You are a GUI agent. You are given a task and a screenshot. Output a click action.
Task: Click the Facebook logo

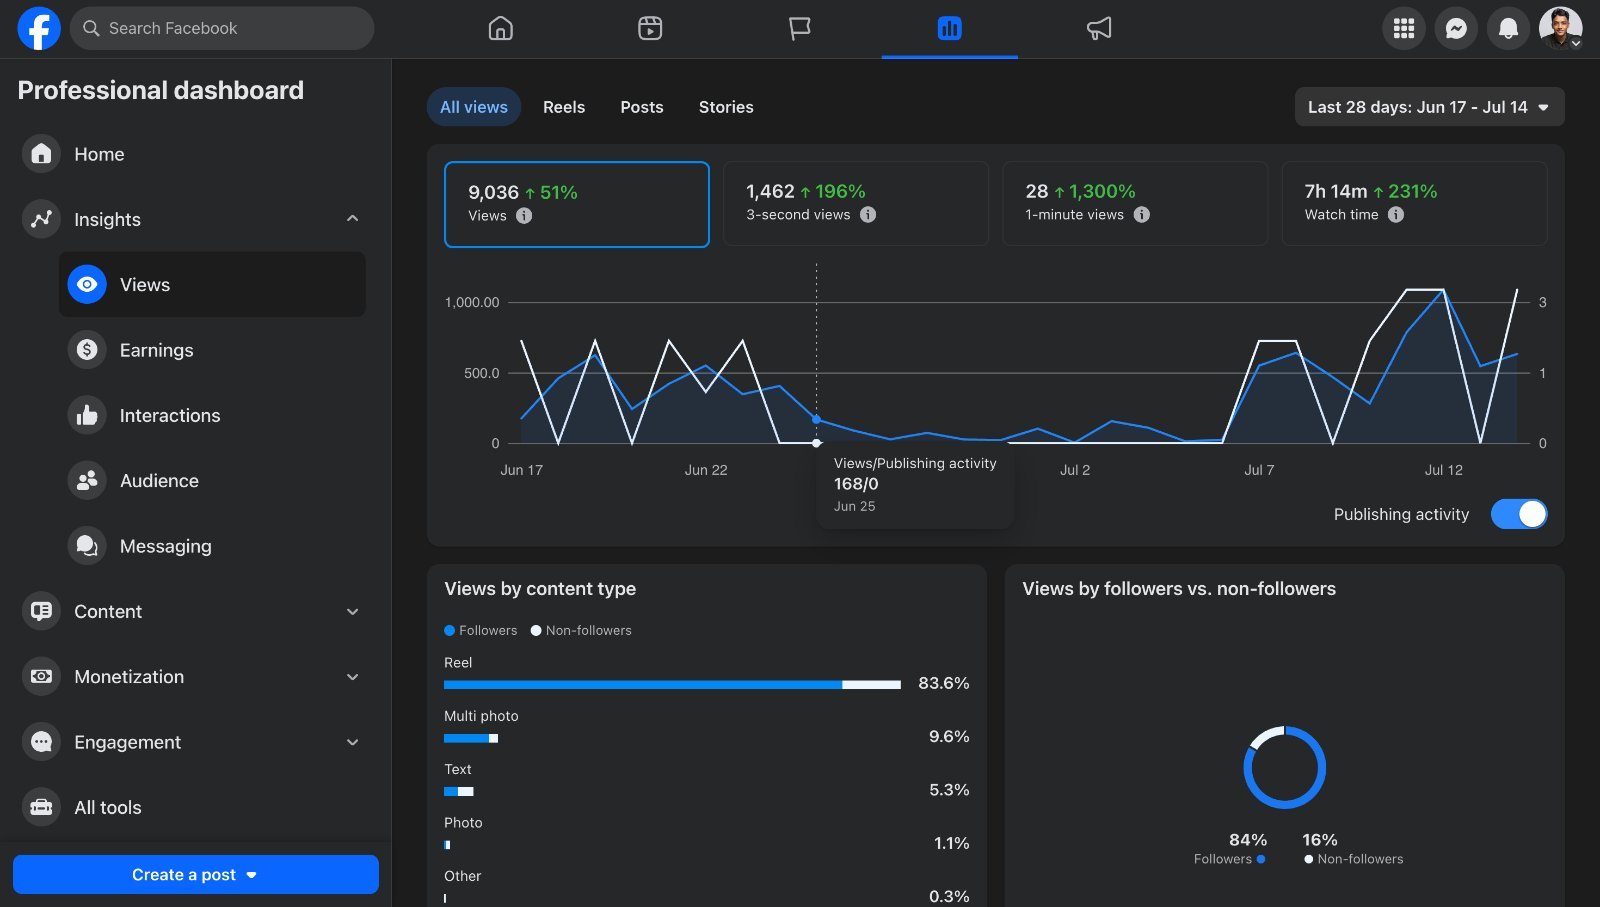point(39,28)
